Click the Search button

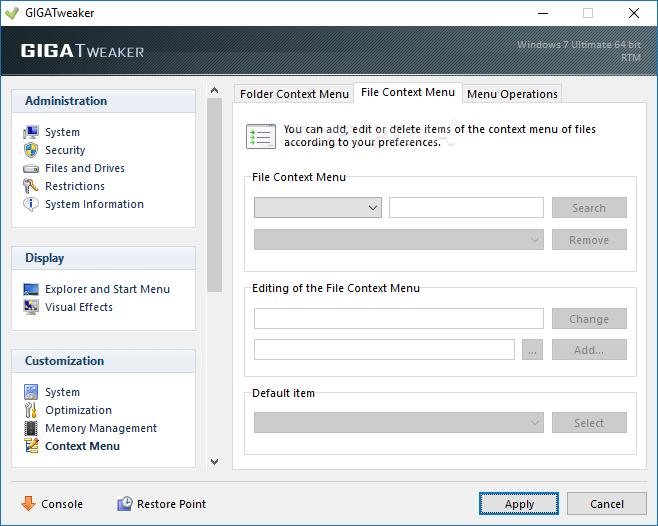click(x=589, y=207)
